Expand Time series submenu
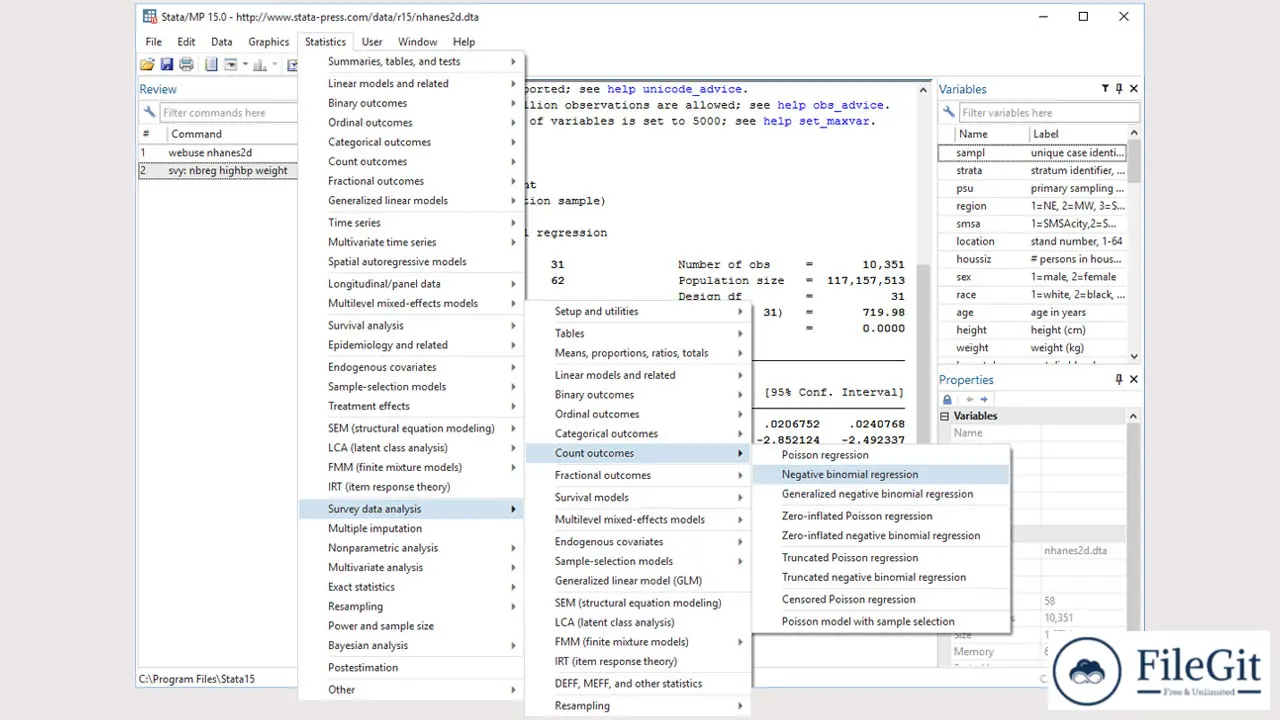Image resolution: width=1280 pixels, height=720 pixels. (x=412, y=223)
